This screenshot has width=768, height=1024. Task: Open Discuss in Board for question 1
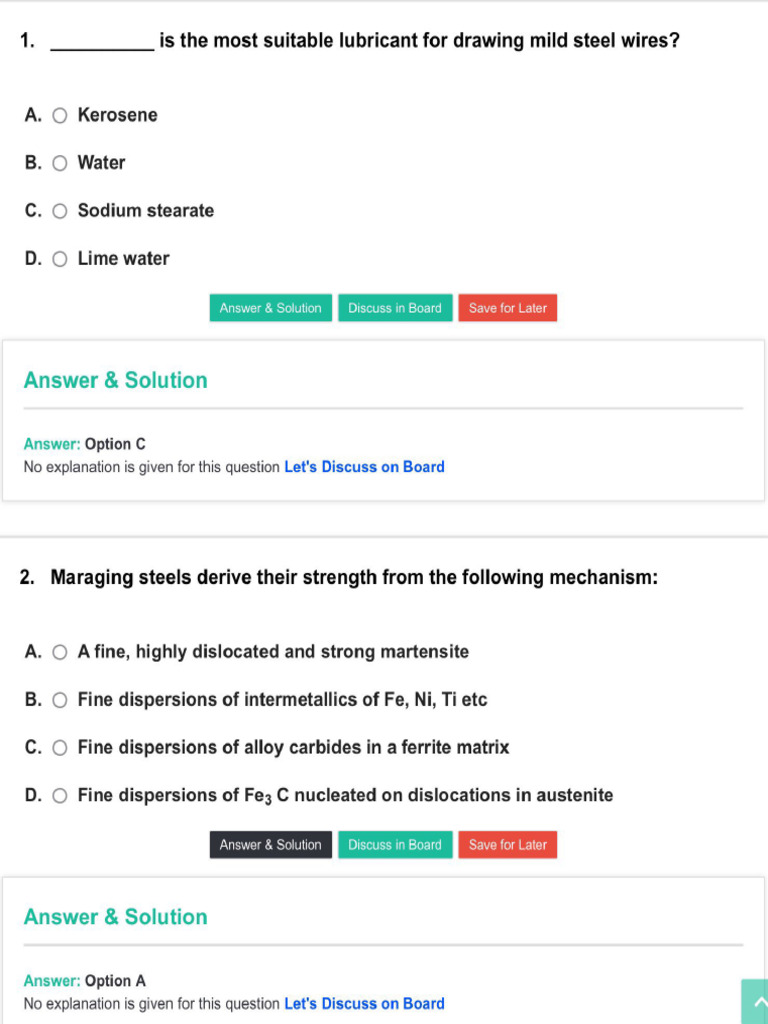(x=395, y=308)
